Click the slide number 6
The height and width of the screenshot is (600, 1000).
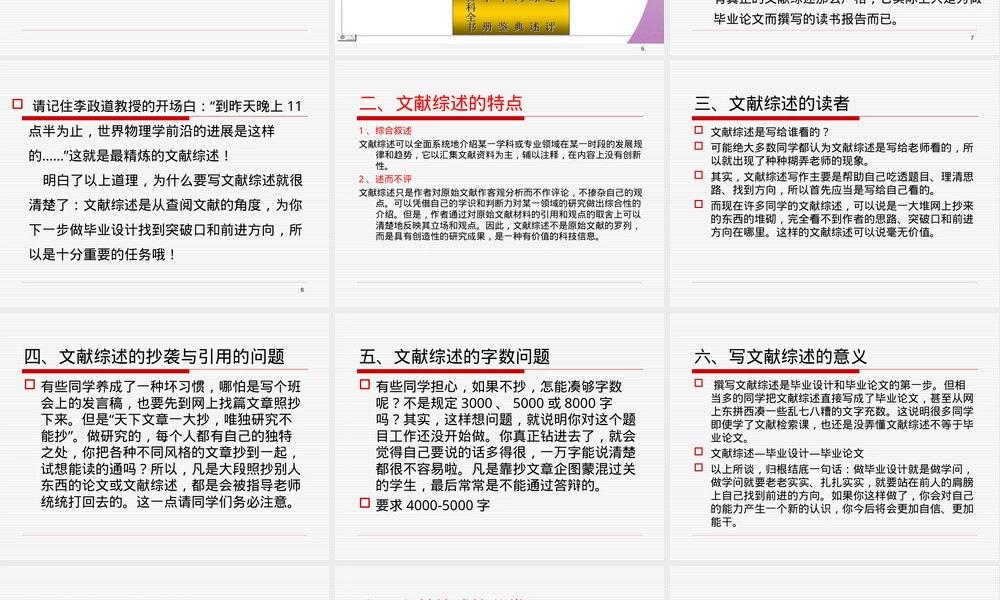coord(642,48)
